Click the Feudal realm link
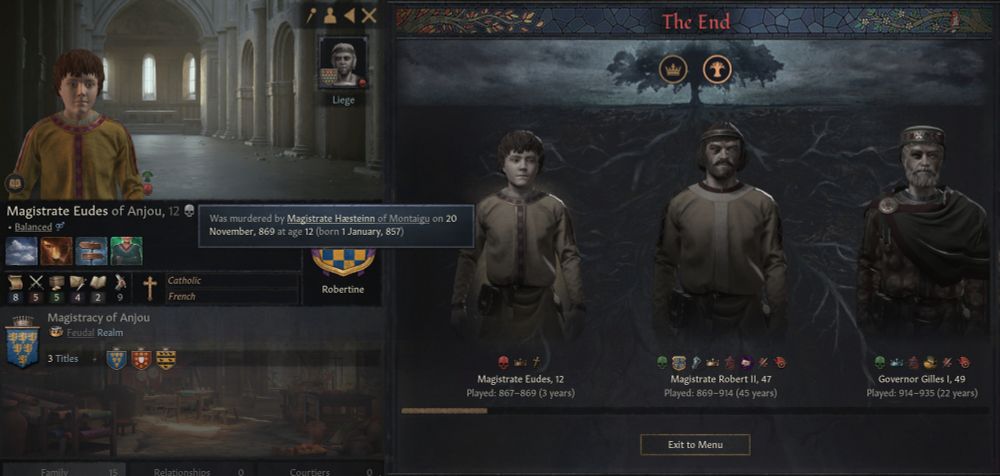The image size is (1000, 476). pos(81,332)
